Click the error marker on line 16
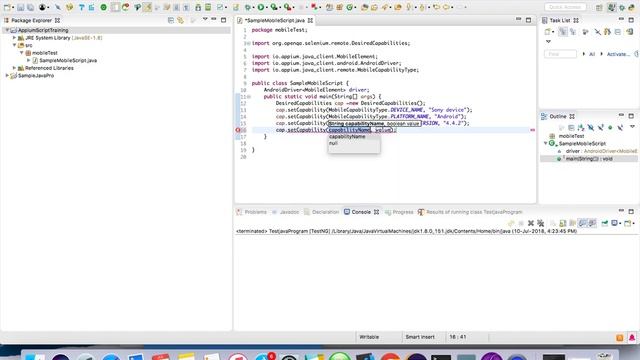 click(x=238, y=130)
